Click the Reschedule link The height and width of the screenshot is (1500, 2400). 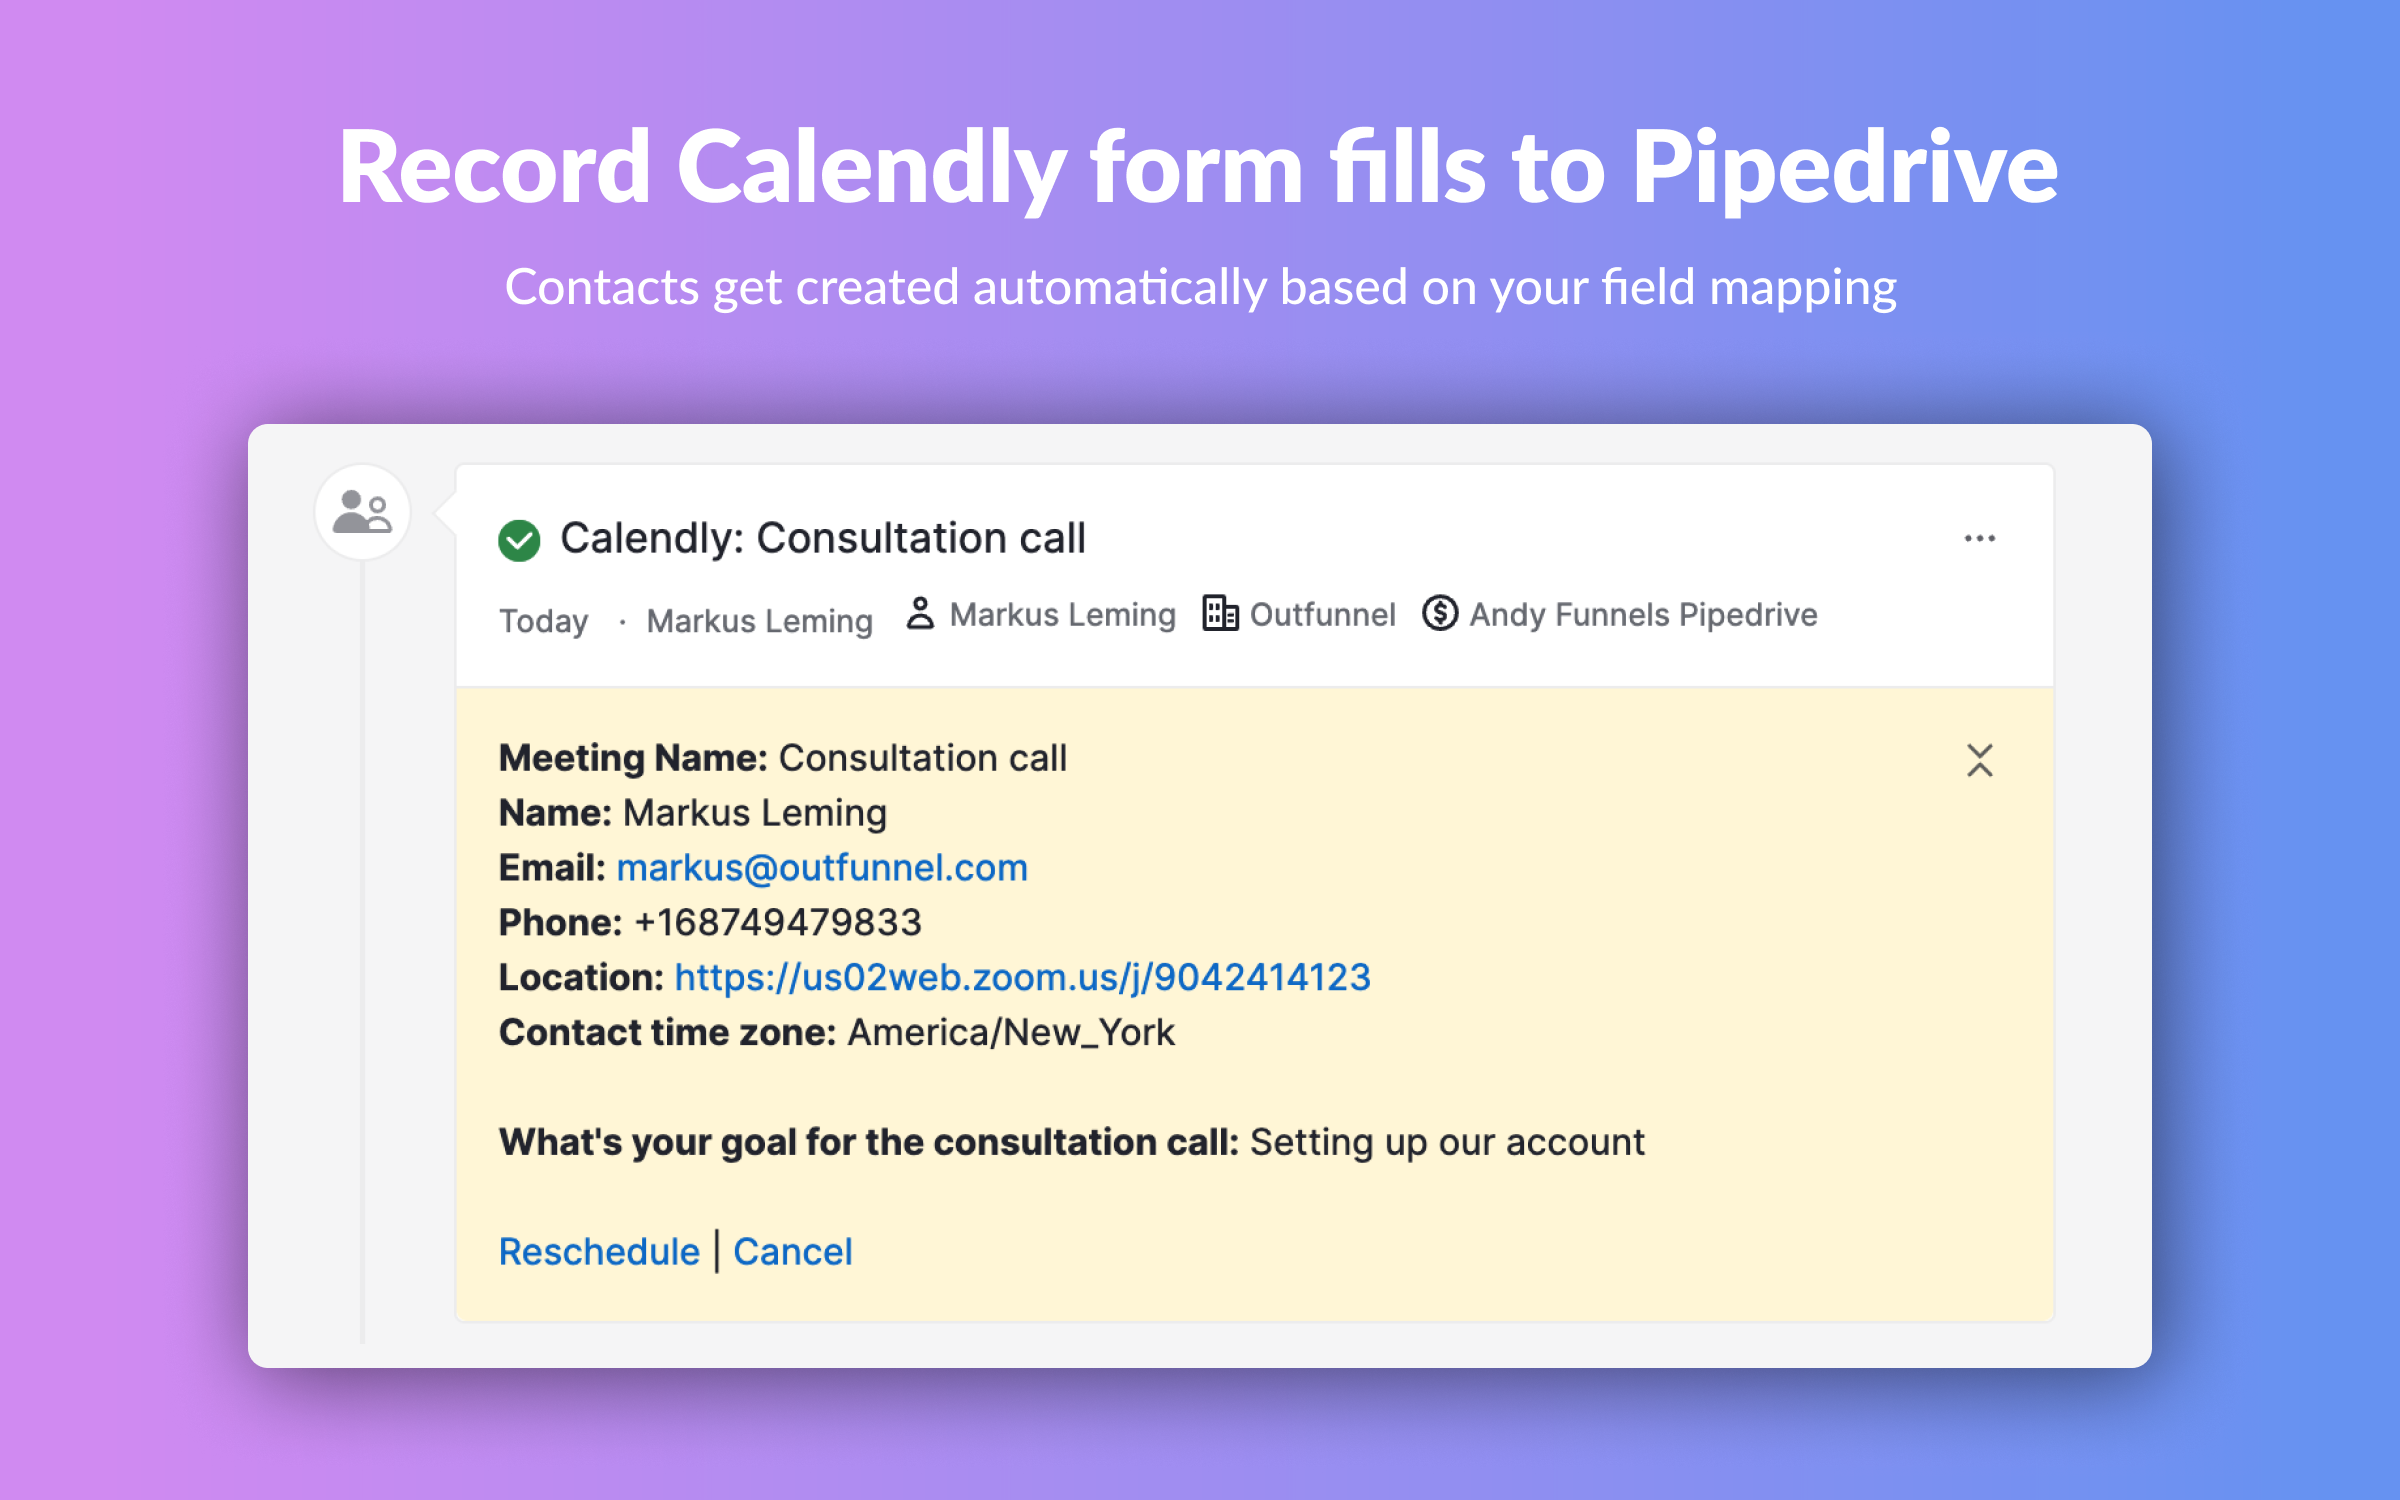(599, 1251)
